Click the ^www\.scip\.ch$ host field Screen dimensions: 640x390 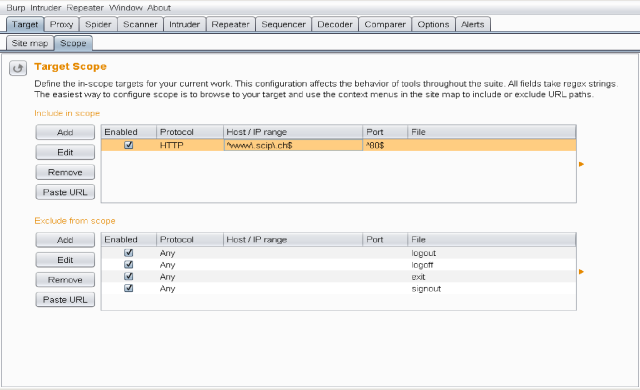click(293, 145)
